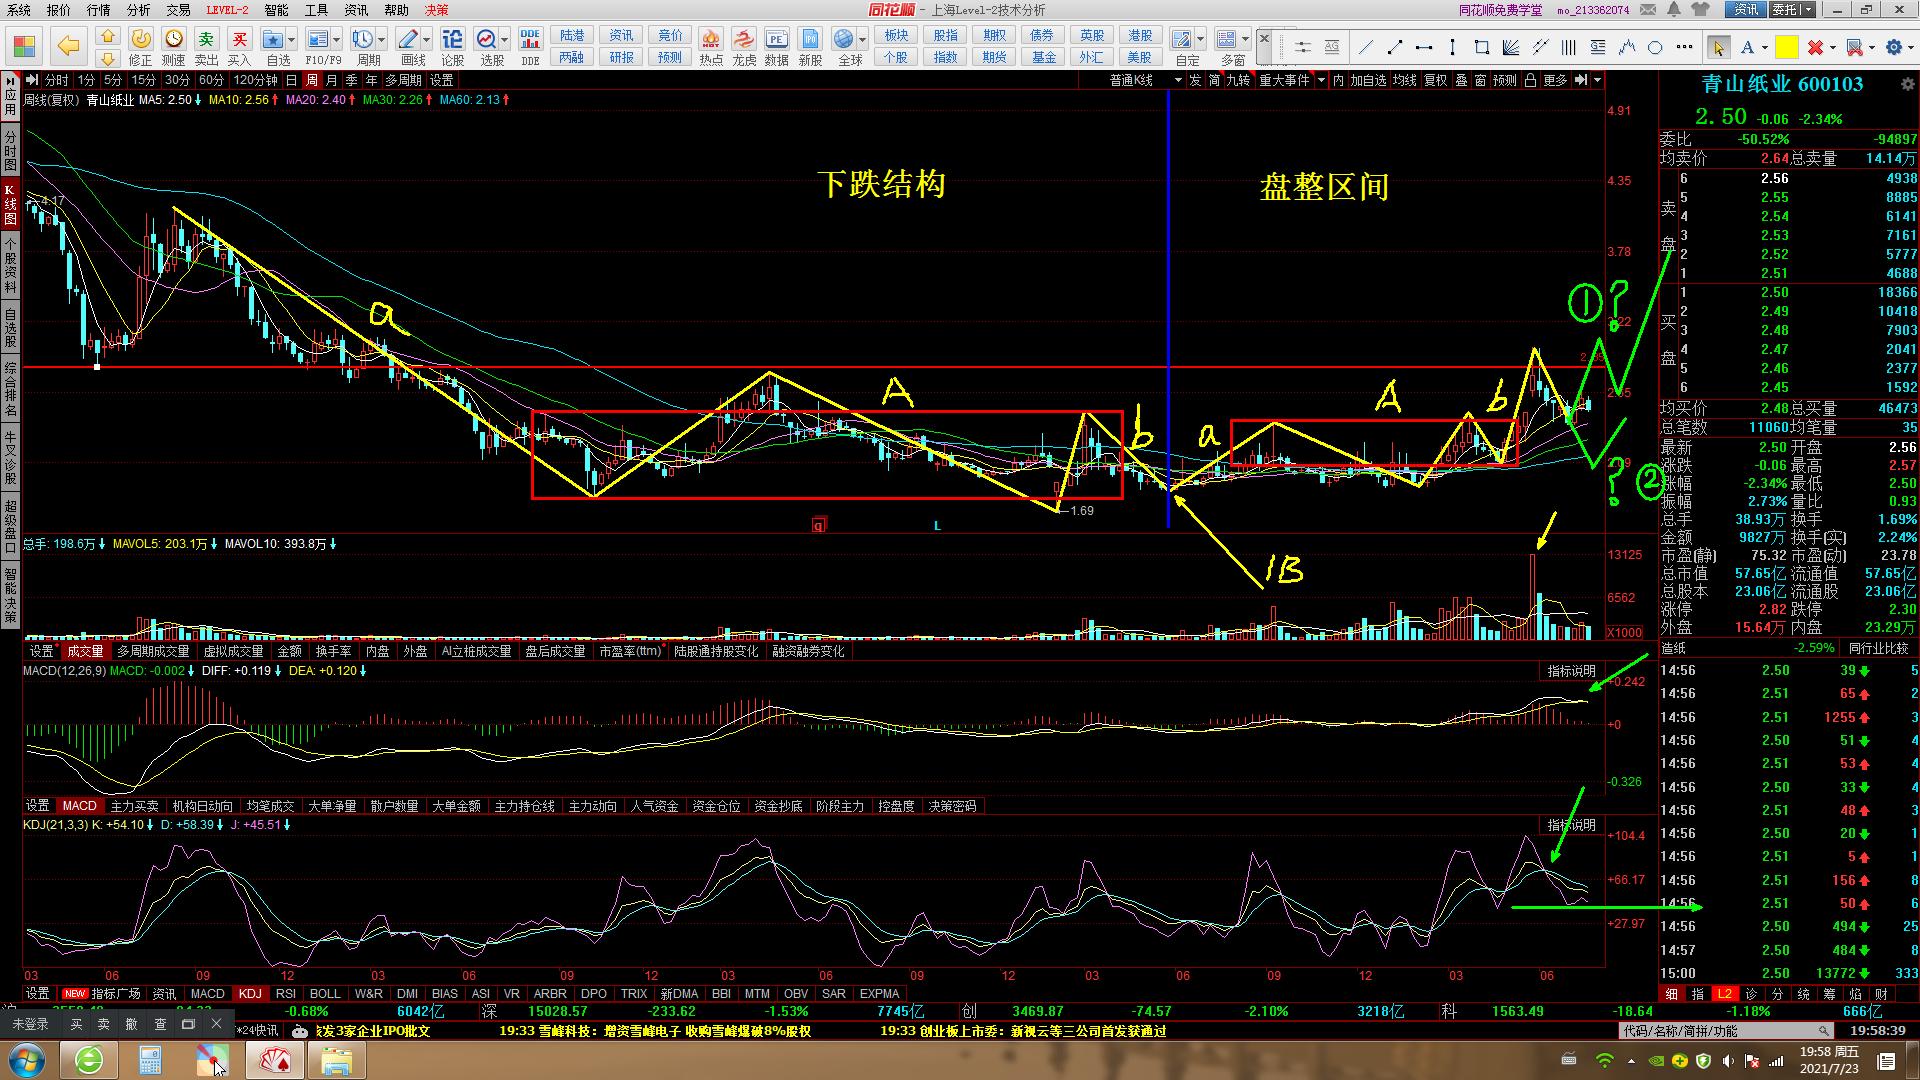
Task: Open the 重大事件 dropdown arrow
Action: pyautogui.click(x=1321, y=80)
